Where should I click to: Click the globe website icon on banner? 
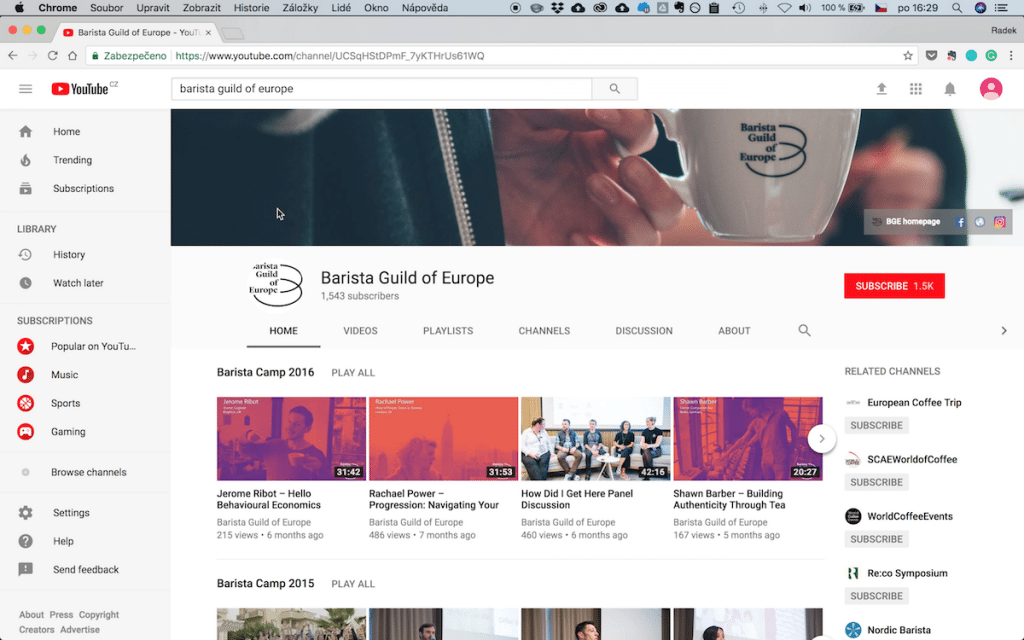[x=980, y=222]
